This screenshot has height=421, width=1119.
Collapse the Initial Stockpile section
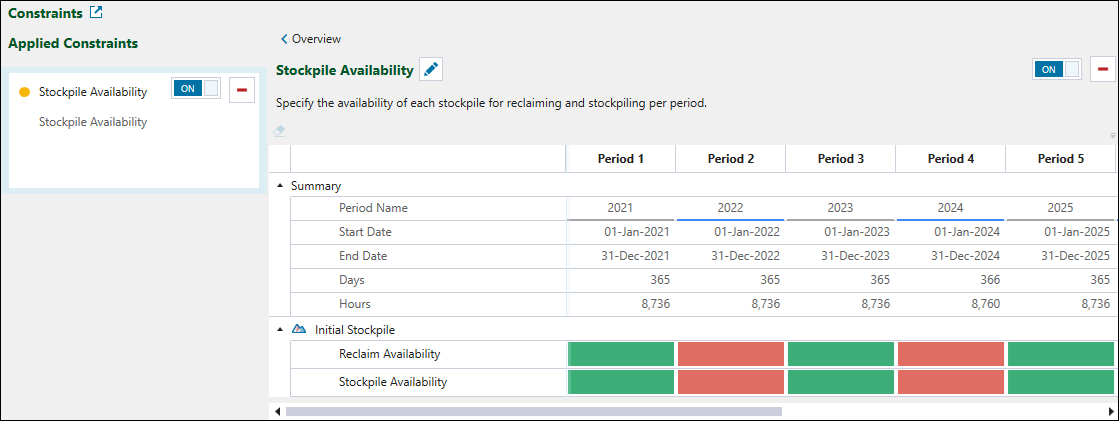(x=280, y=329)
